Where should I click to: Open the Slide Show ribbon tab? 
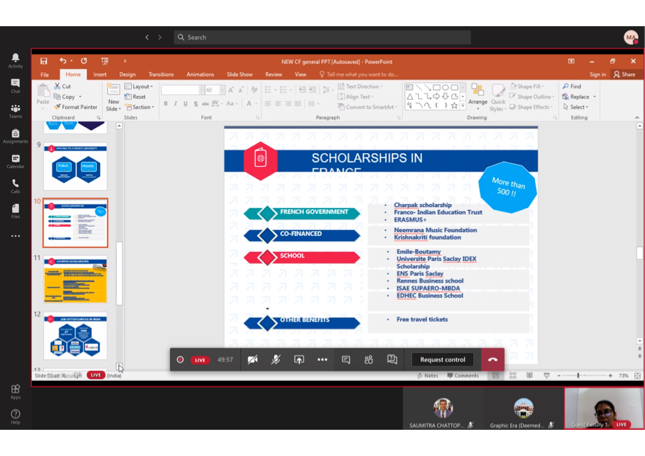[x=239, y=74]
